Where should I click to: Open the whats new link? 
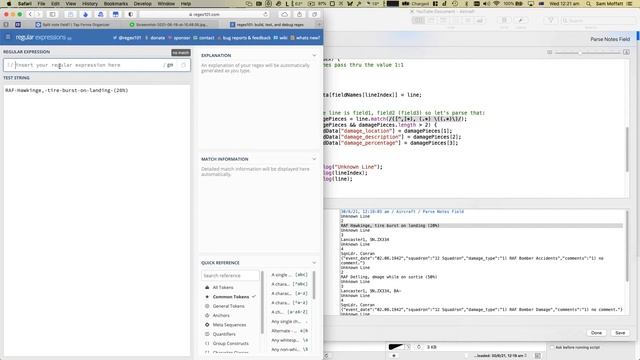[x=305, y=38]
